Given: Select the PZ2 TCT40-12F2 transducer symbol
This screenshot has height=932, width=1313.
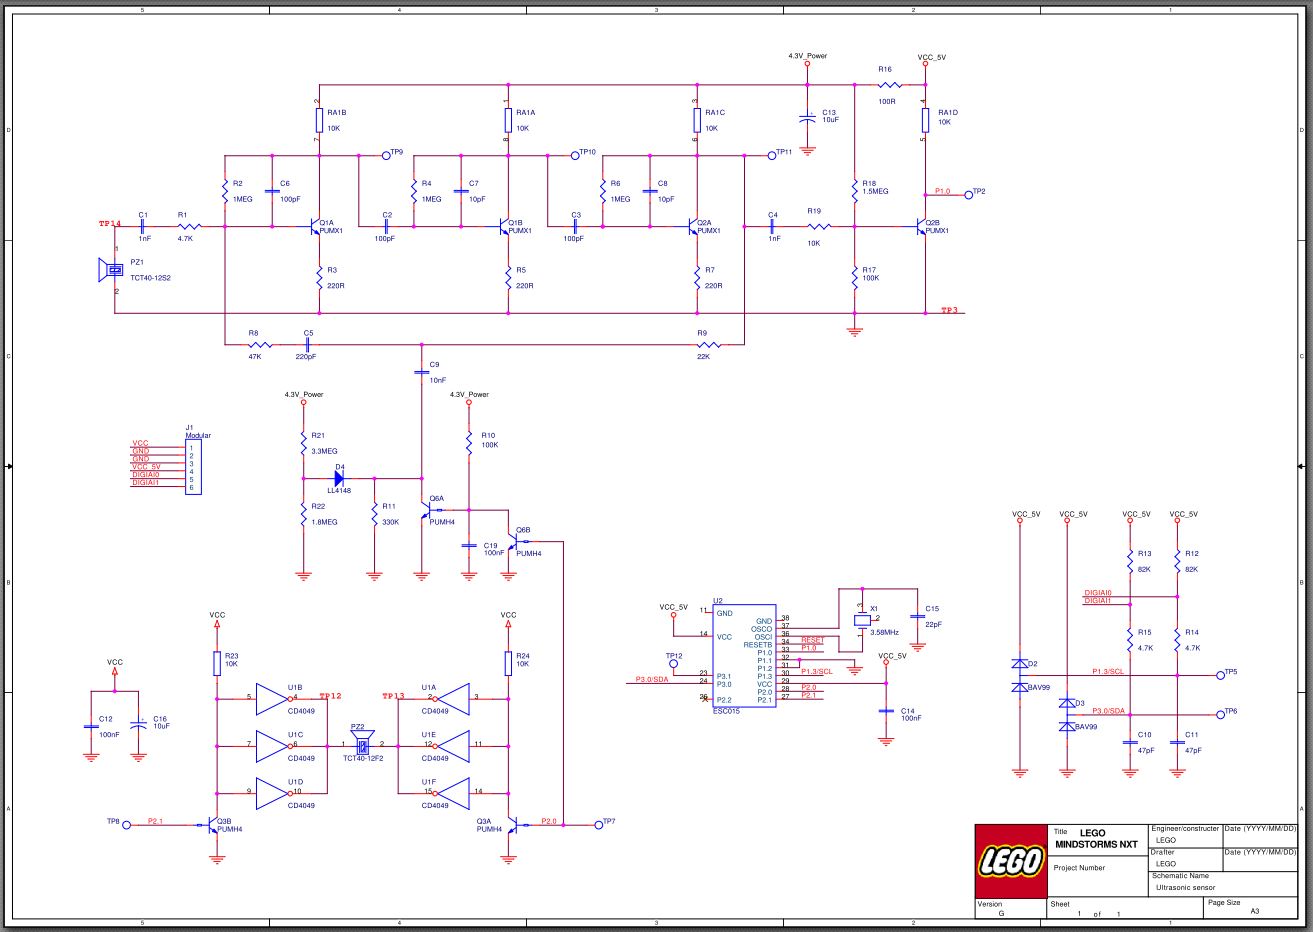Looking at the screenshot, I should [x=361, y=745].
